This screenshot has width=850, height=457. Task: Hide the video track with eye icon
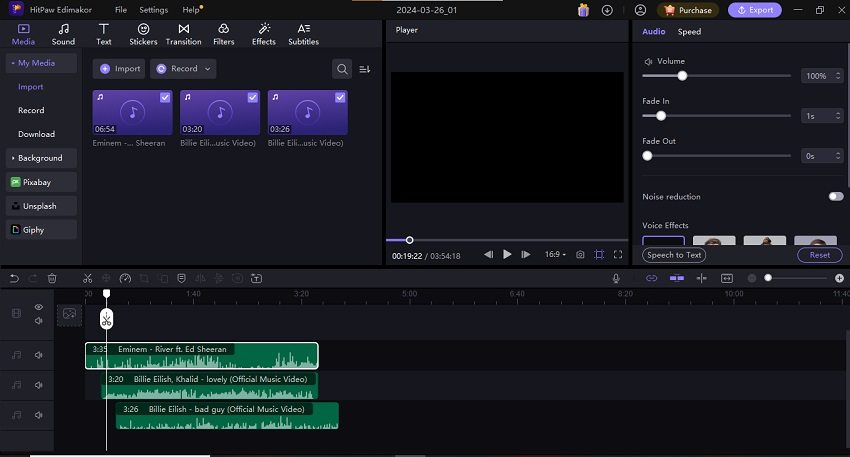click(x=38, y=307)
